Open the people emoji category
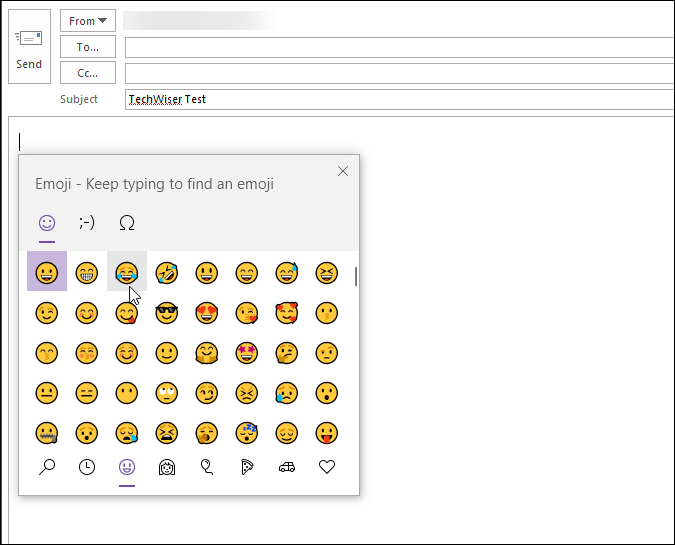The height and width of the screenshot is (545, 675). pyautogui.click(x=167, y=466)
